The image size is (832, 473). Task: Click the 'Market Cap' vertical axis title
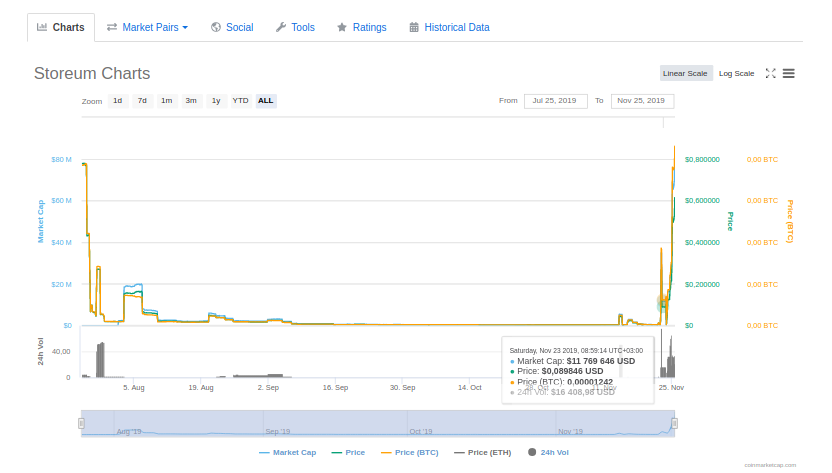40,221
